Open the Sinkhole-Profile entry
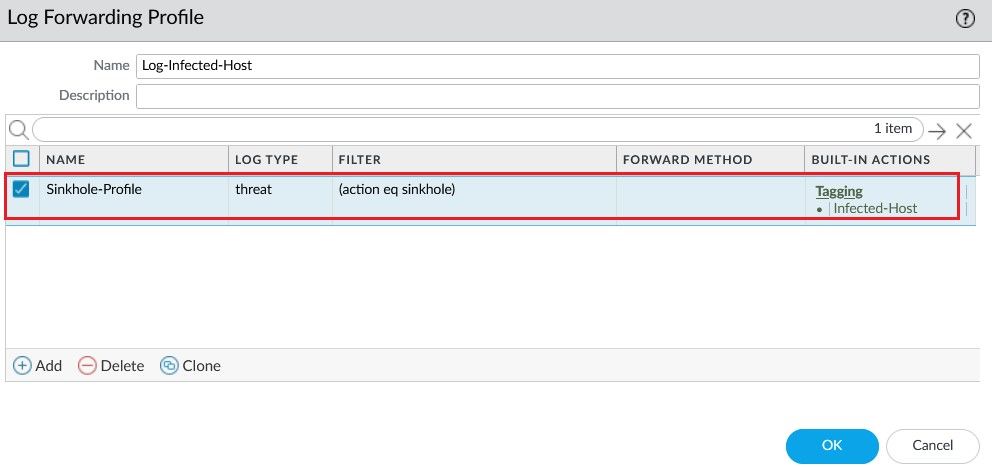The width and height of the screenshot is (992, 467). pos(94,189)
